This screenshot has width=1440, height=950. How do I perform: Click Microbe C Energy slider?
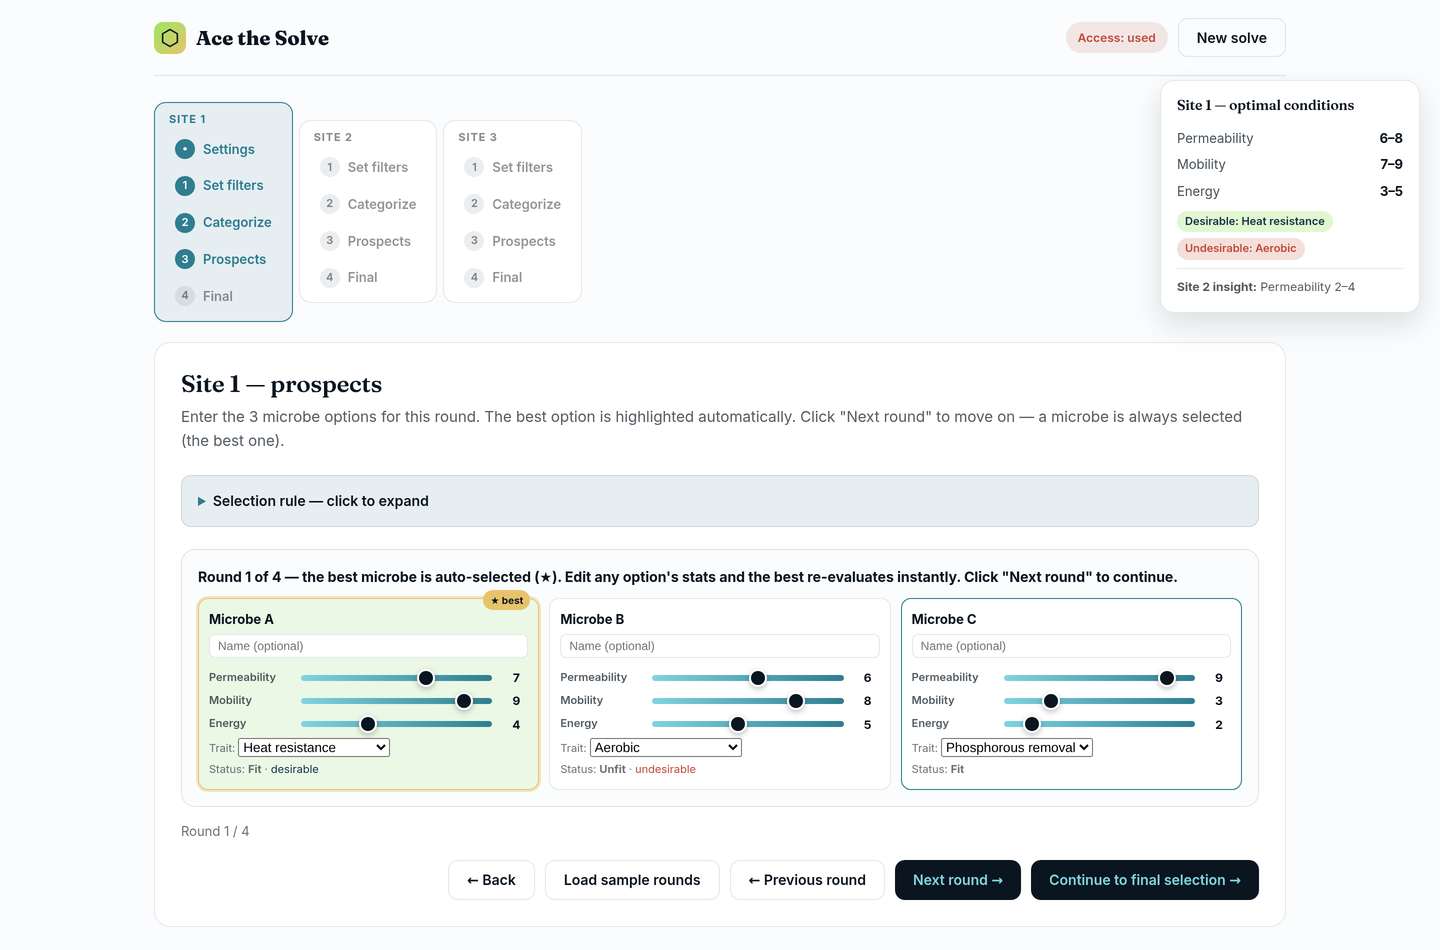point(1099,724)
